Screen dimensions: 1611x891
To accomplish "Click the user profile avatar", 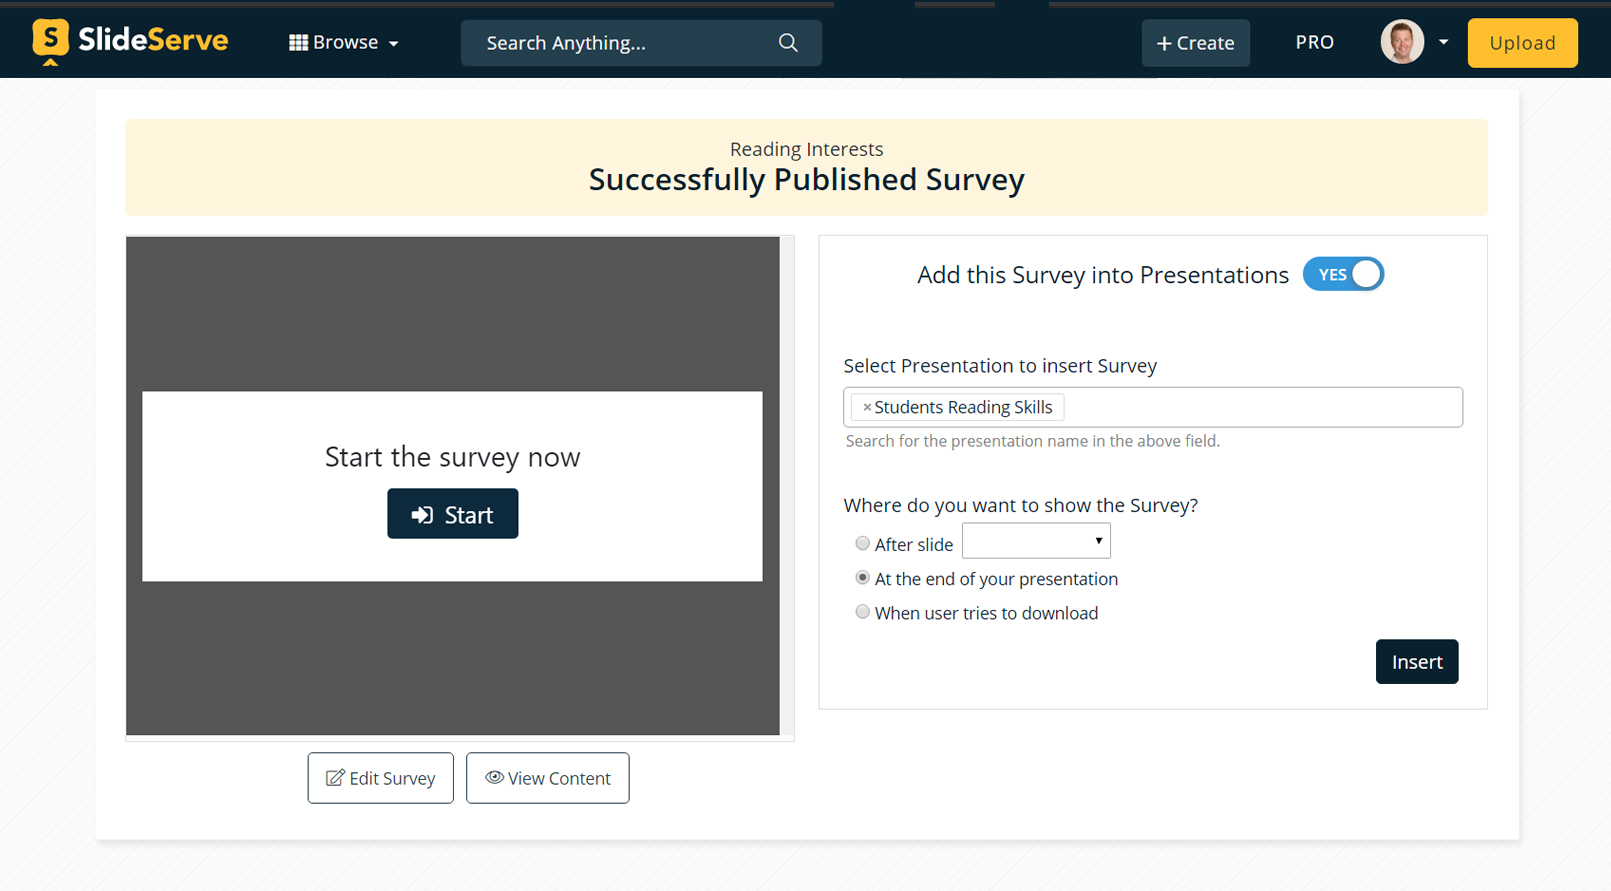I will 1401,42.
